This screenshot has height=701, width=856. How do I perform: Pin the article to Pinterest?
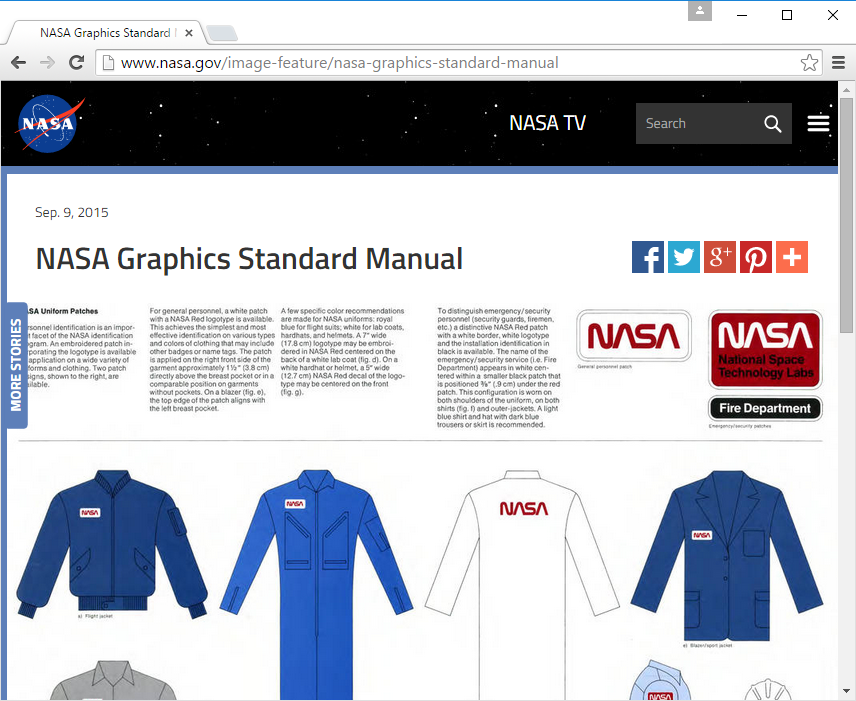point(756,257)
